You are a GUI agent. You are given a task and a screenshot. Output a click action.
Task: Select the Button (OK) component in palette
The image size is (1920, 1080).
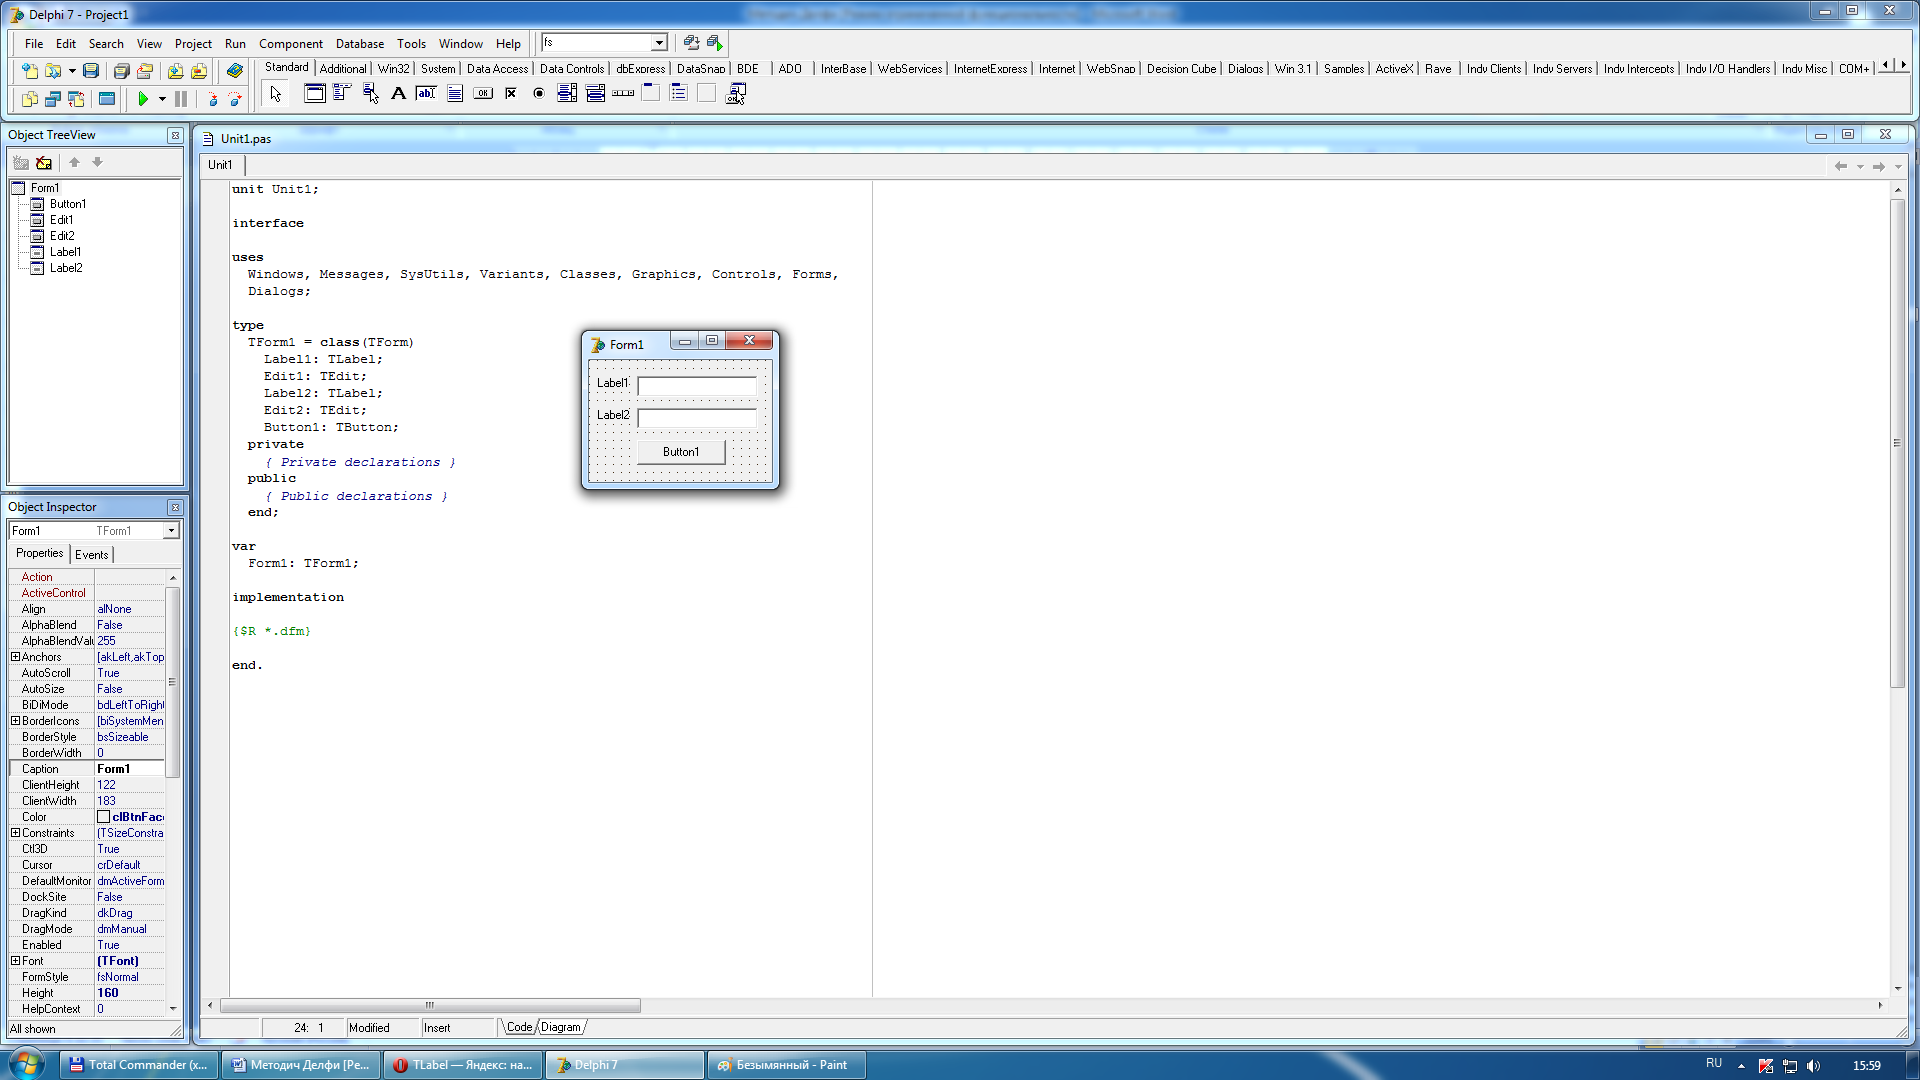[482, 93]
